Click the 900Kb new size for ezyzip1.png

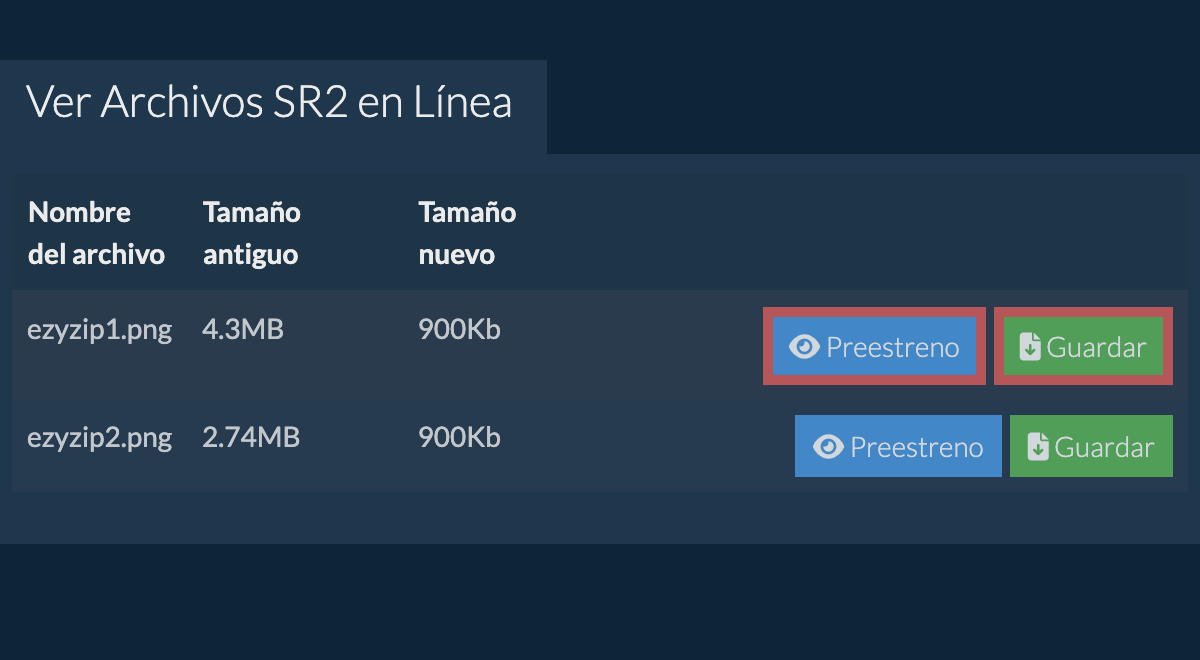[459, 330]
